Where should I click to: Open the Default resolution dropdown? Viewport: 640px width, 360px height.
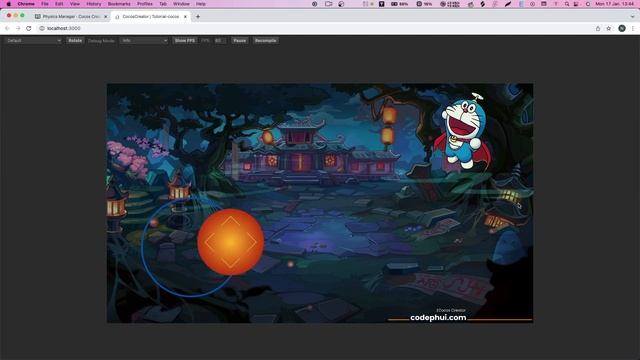33,40
